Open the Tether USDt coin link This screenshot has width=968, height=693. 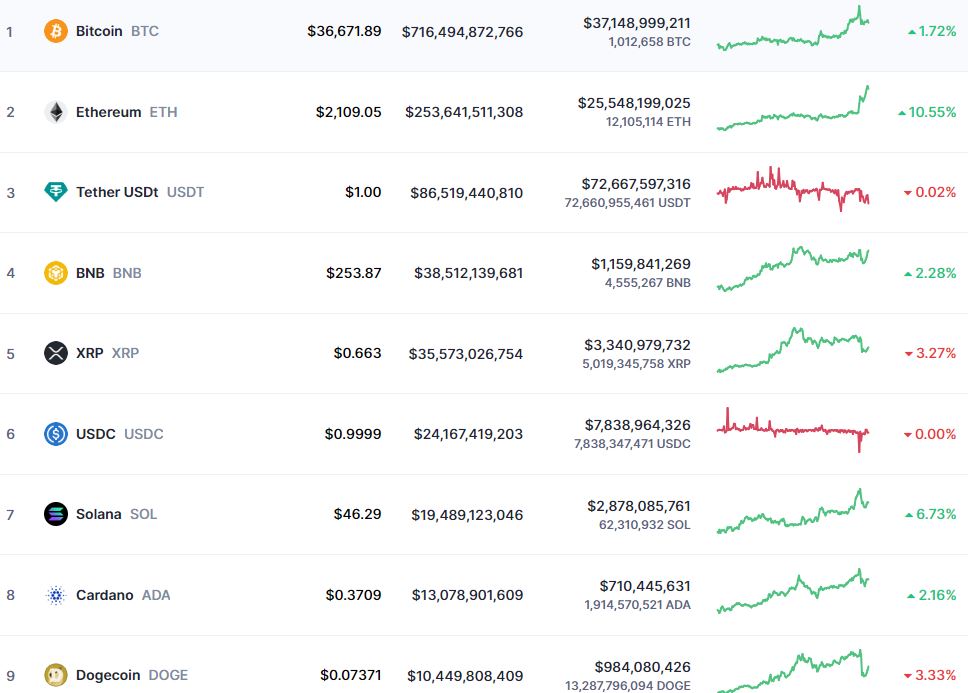(x=140, y=192)
